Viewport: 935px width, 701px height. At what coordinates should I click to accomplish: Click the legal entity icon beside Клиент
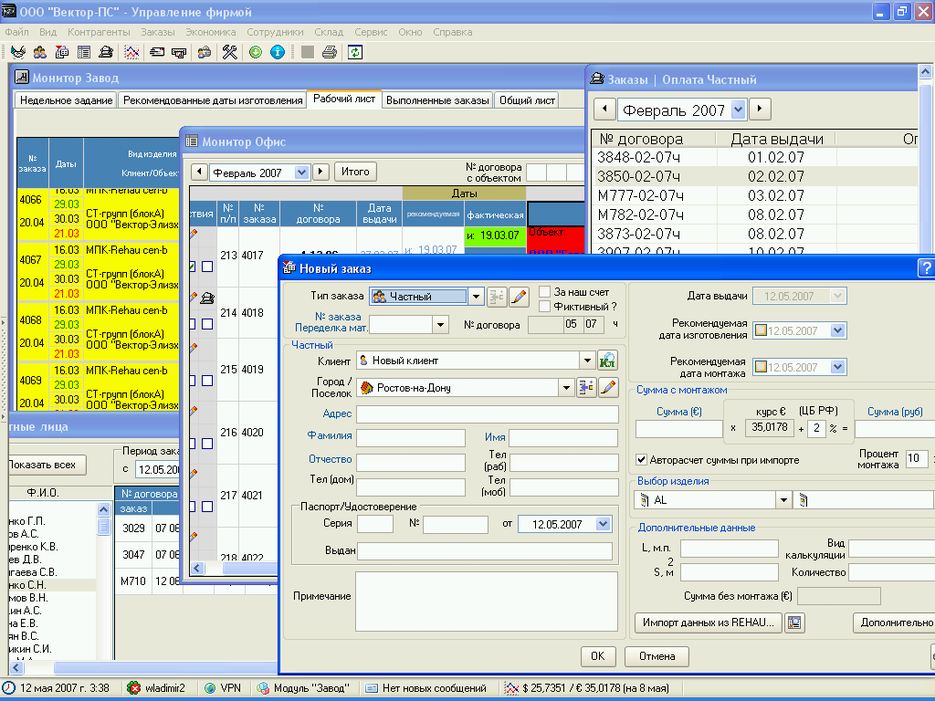tap(607, 360)
